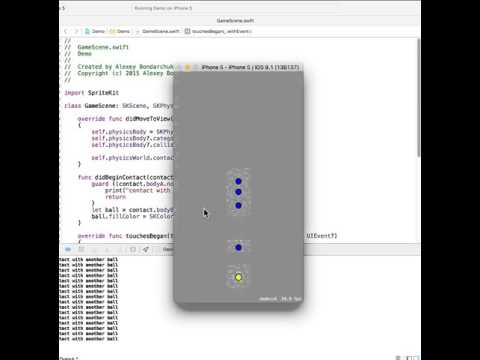Click the first 'with another ball' console line

tap(89, 259)
